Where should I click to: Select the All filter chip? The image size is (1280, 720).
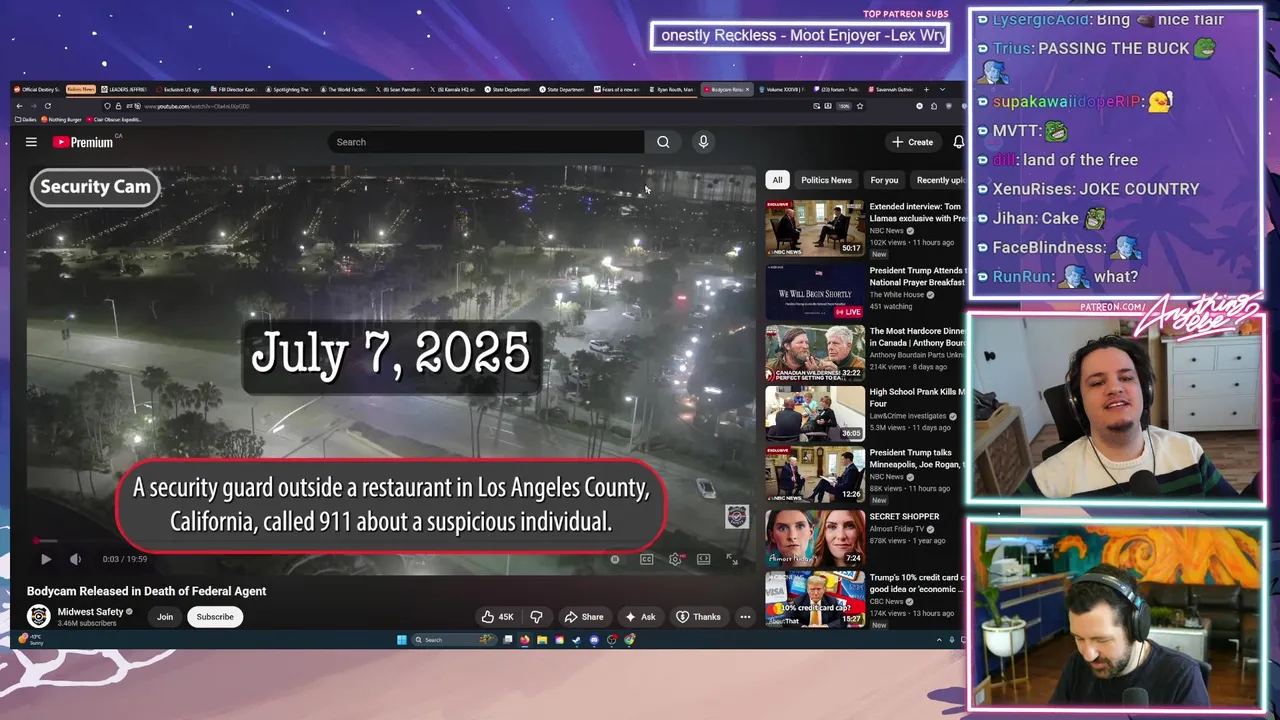[x=777, y=180]
